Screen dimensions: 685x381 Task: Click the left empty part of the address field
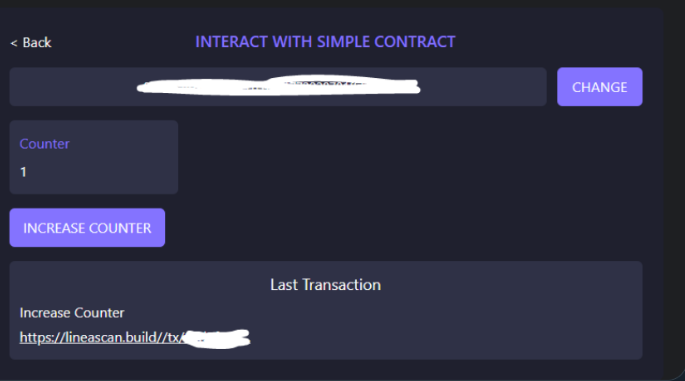(x=73, y=87)
